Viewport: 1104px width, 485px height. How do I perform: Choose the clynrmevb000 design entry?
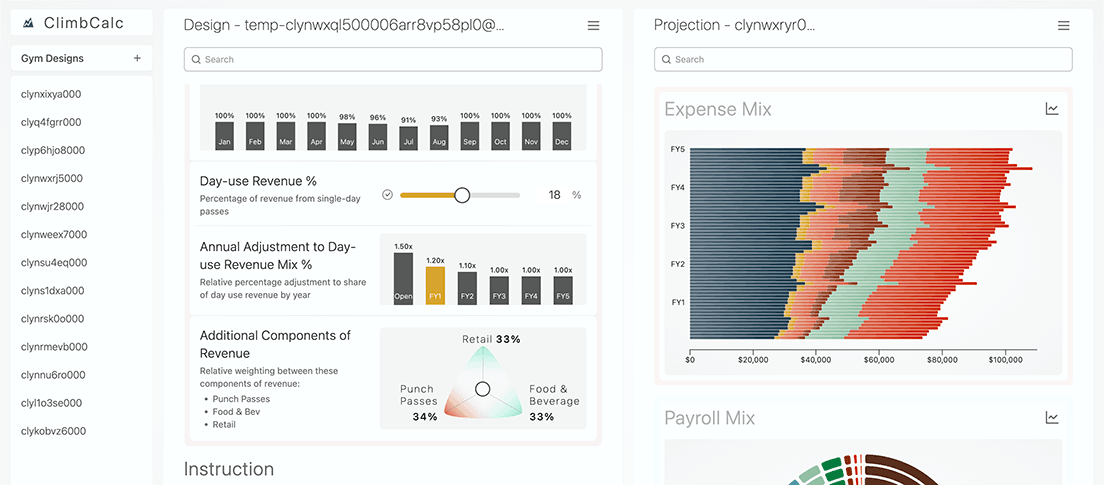(x=54, y=347)
